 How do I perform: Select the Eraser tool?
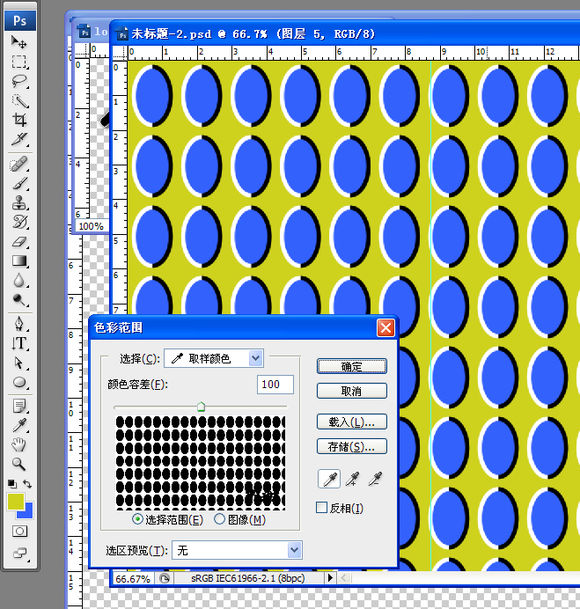click(19, 242)
